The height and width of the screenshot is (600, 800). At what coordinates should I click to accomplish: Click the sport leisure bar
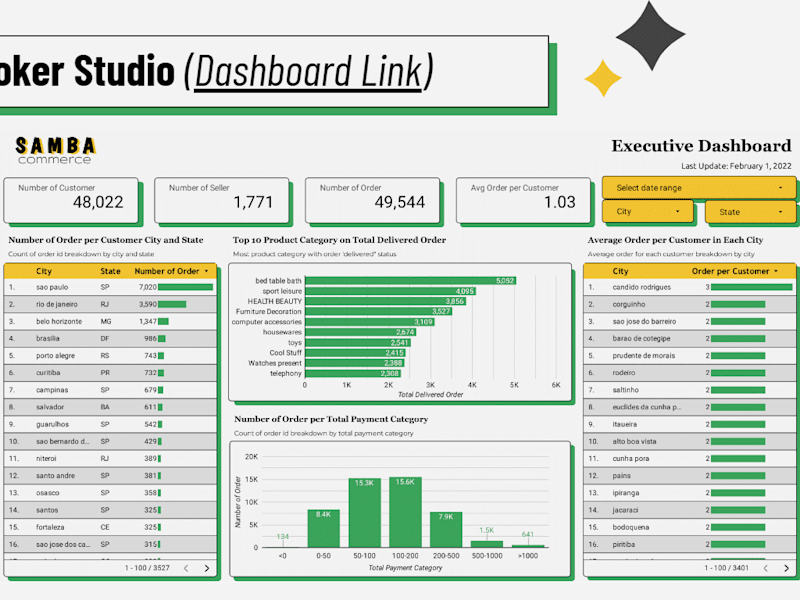390,291
